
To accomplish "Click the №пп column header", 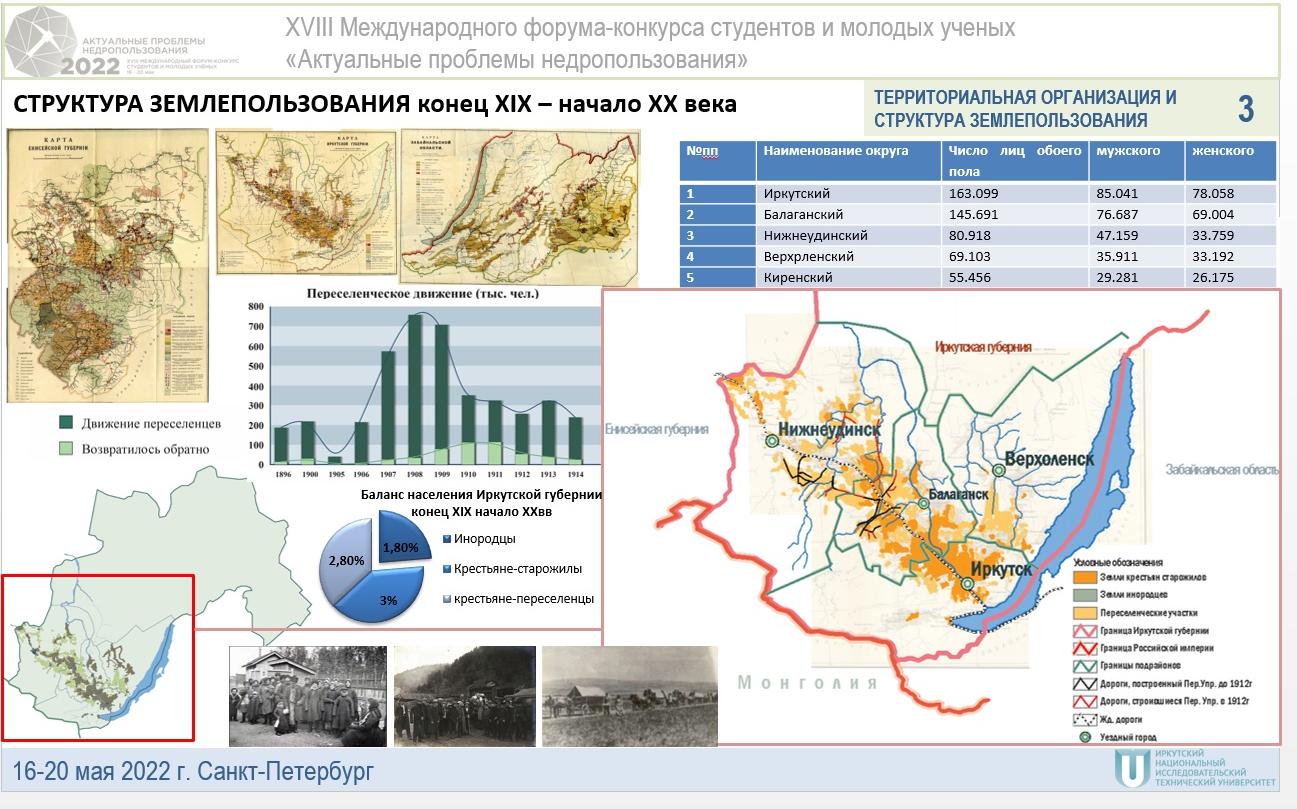I will (x=717, y=161).
